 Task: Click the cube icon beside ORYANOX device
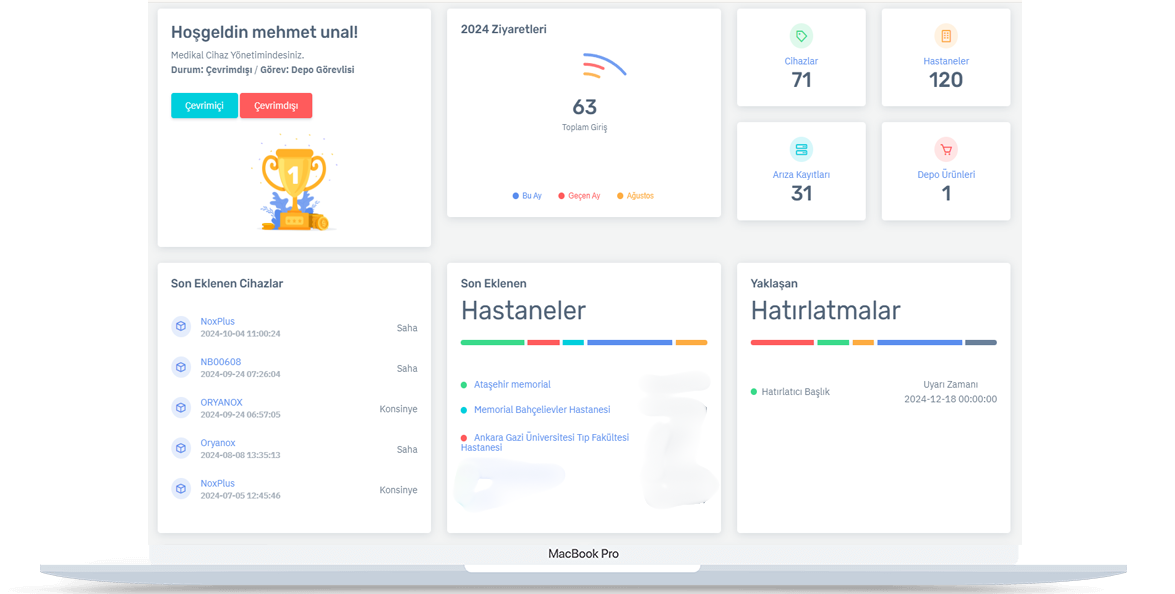[x=181, y=408]
